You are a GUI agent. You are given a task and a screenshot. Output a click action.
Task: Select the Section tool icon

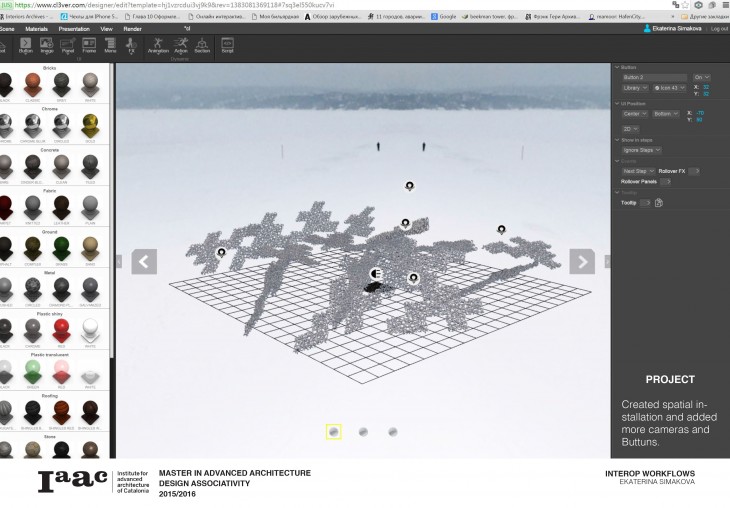pos(202,45)
